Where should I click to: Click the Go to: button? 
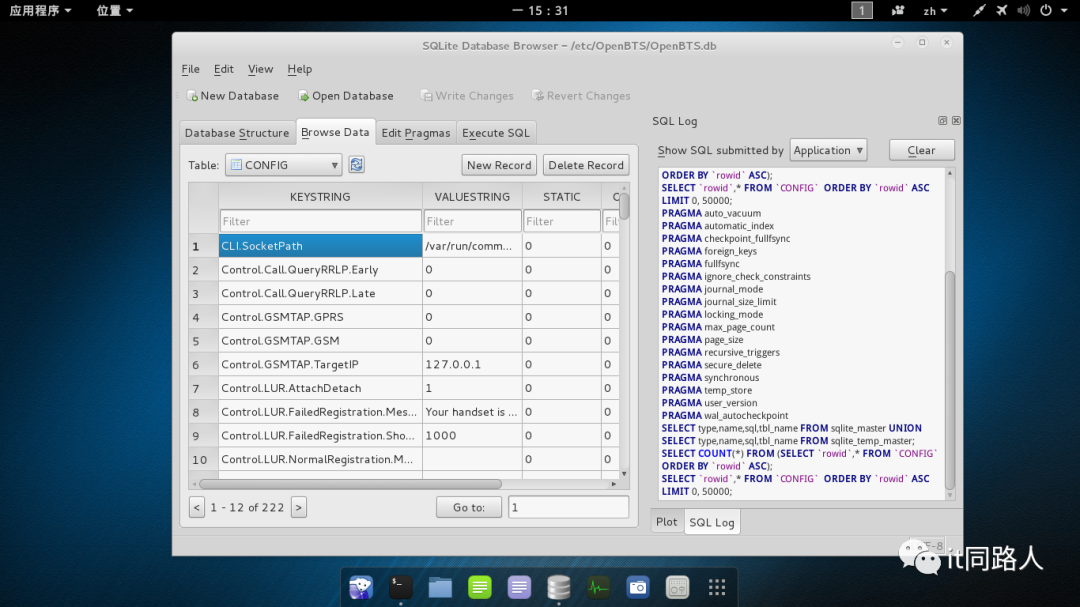(x=468, y=507)
